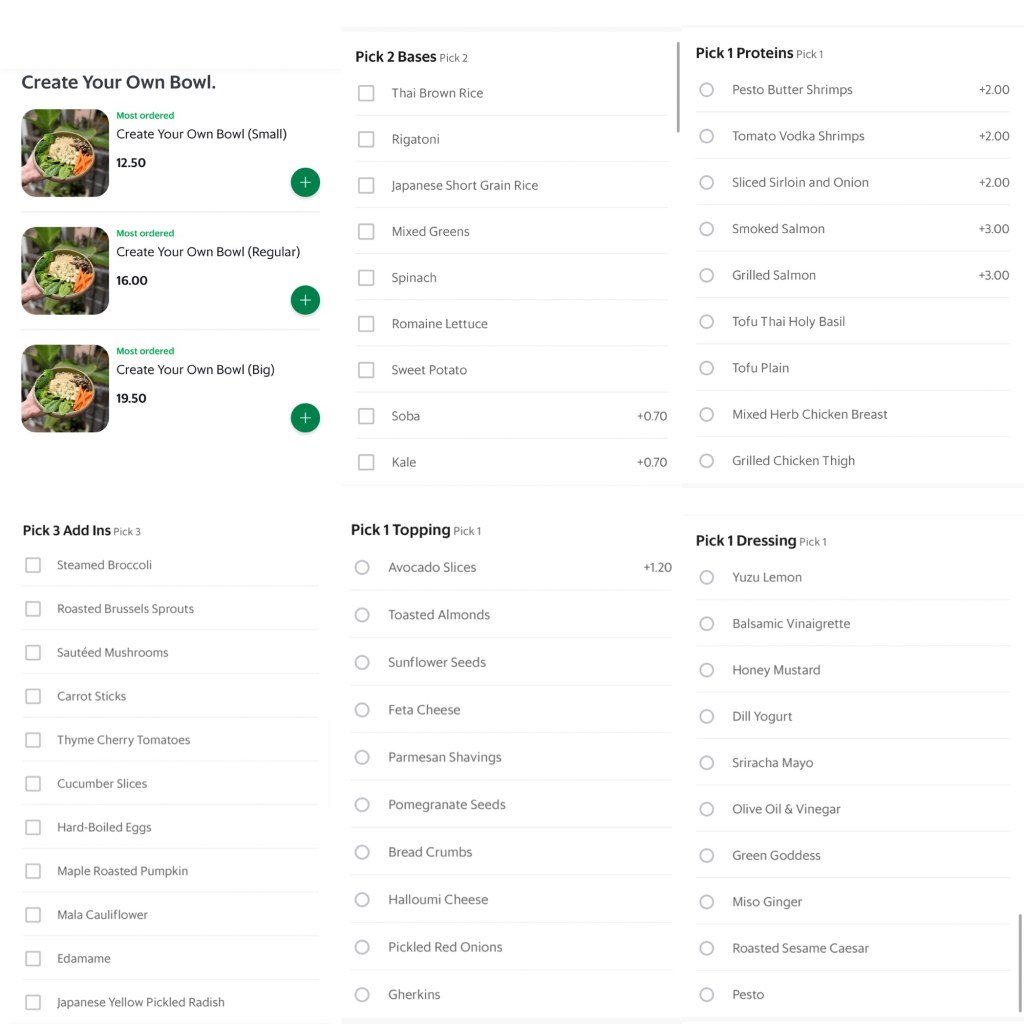The width and height of the screenshot is (1024, 1024).
Task: Click the Bases list scrollbar
Action: [678, 87]
